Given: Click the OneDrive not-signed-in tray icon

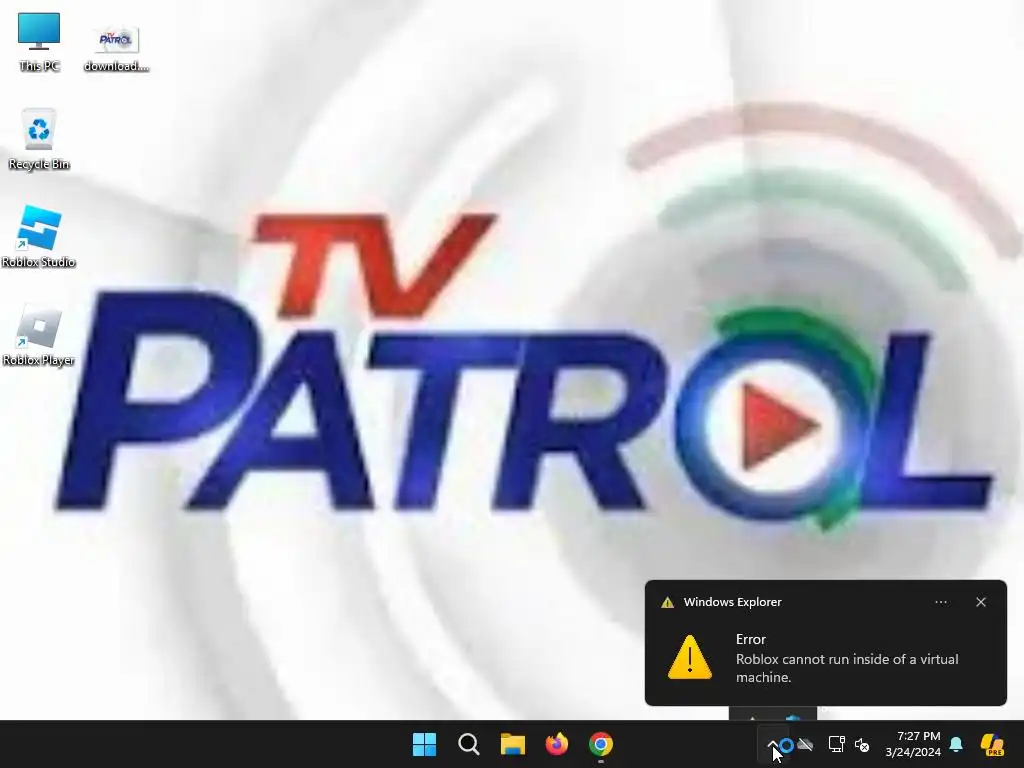Looking at the screenshot, I should pyautogui.click(x=805, y=744).
